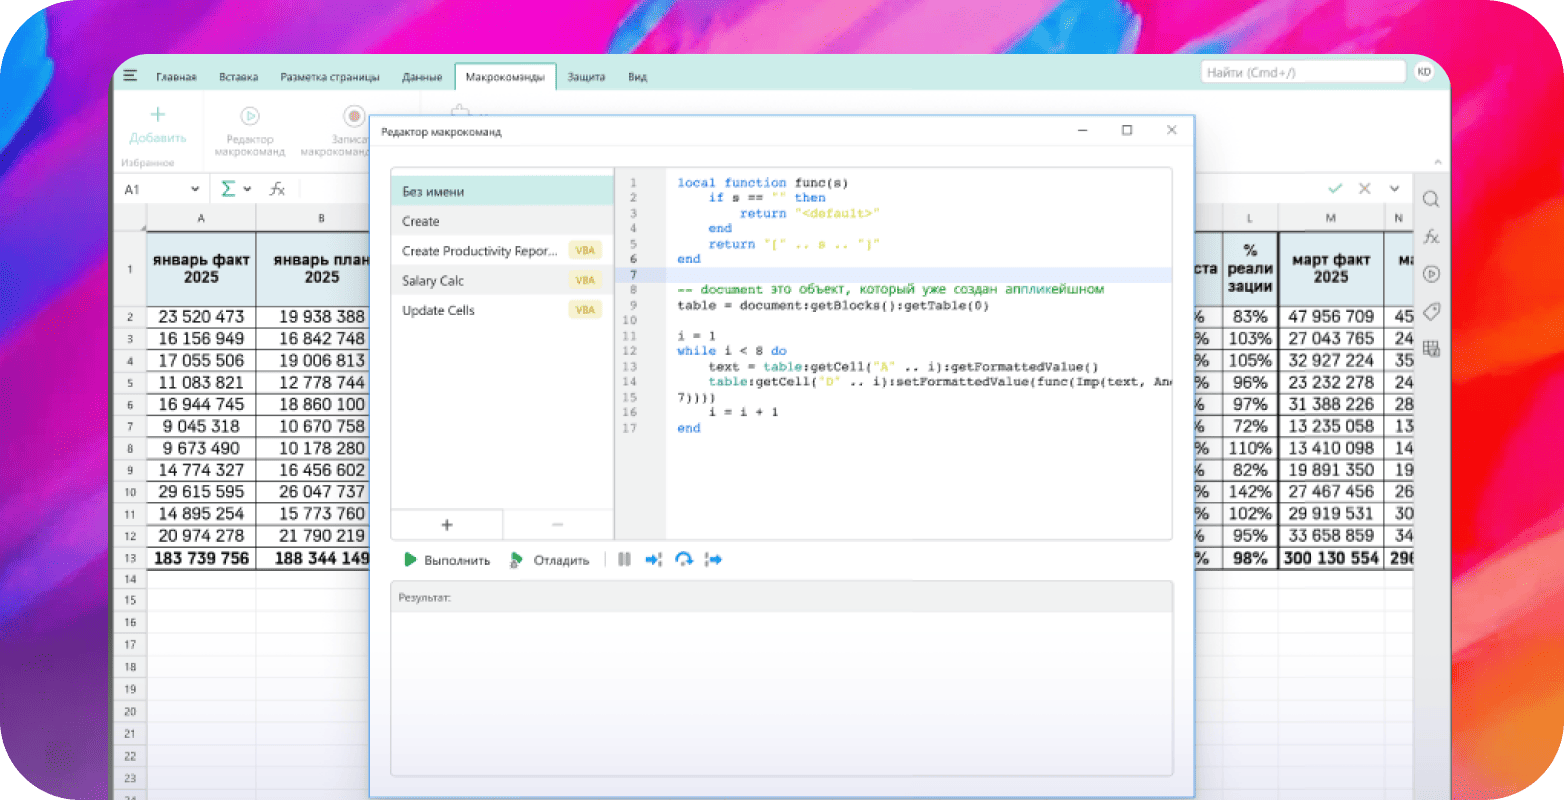The image size is (1564, 800).
Task: Switch to the Главная tab
Action: pos(176,77)
